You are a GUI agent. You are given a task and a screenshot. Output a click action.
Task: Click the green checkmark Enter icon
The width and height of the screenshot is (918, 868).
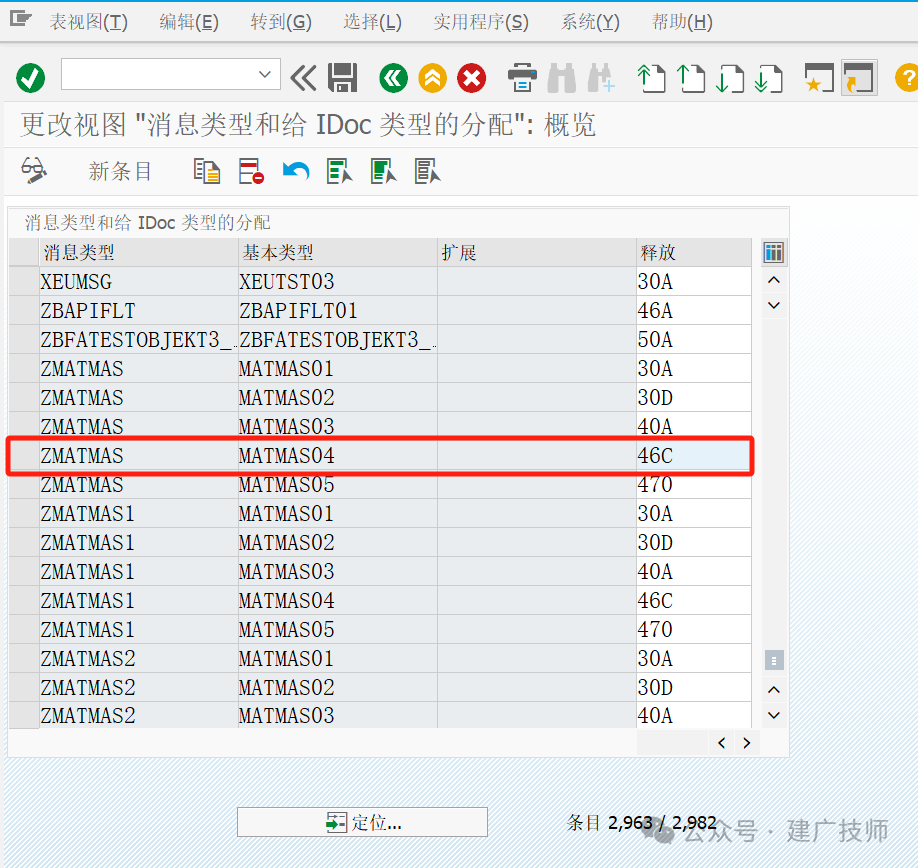[30, 78]
